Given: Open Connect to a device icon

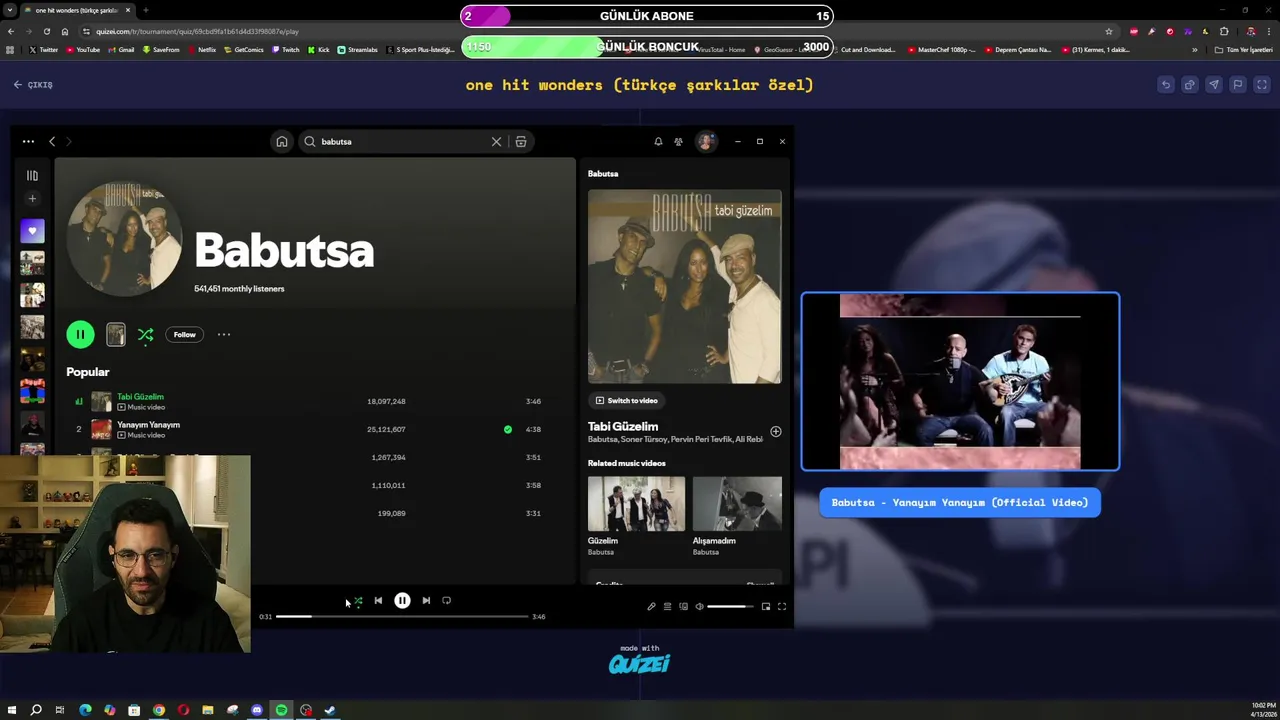Looking at the screenshot, I should point(683,606).
